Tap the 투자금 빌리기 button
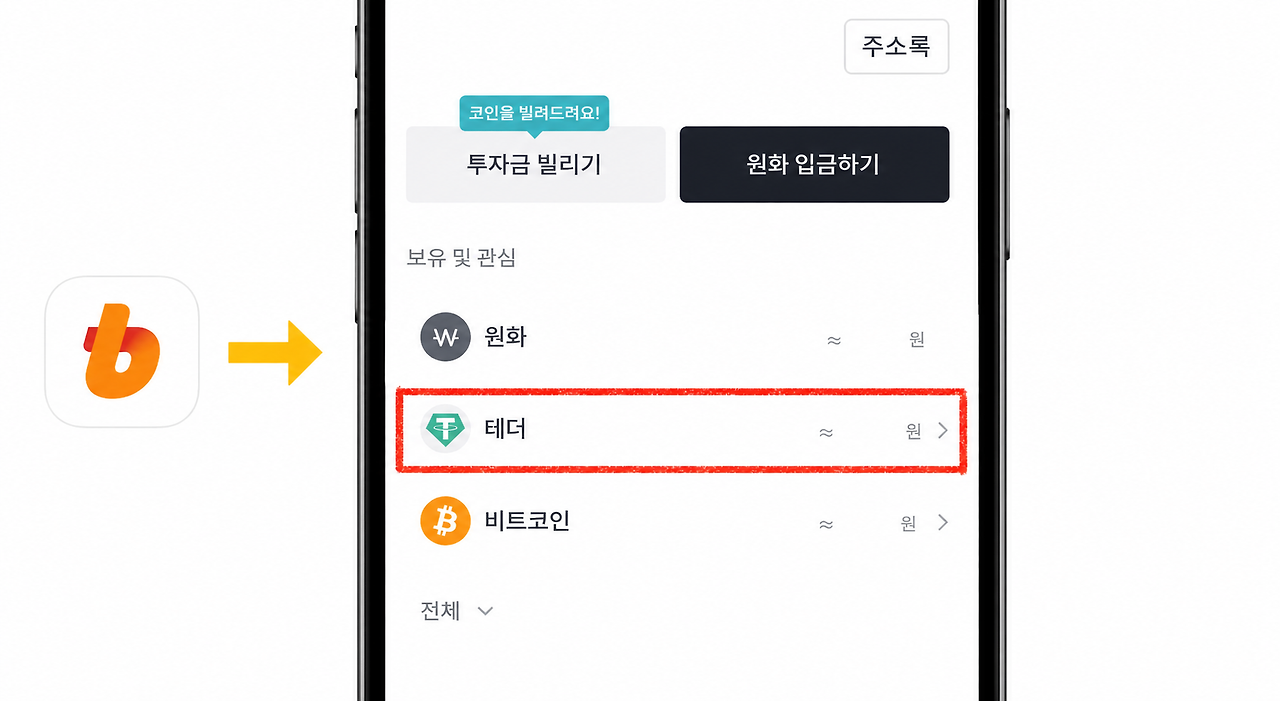The width and height of the screenshot is (1280, 701). (x=535, y=164)
